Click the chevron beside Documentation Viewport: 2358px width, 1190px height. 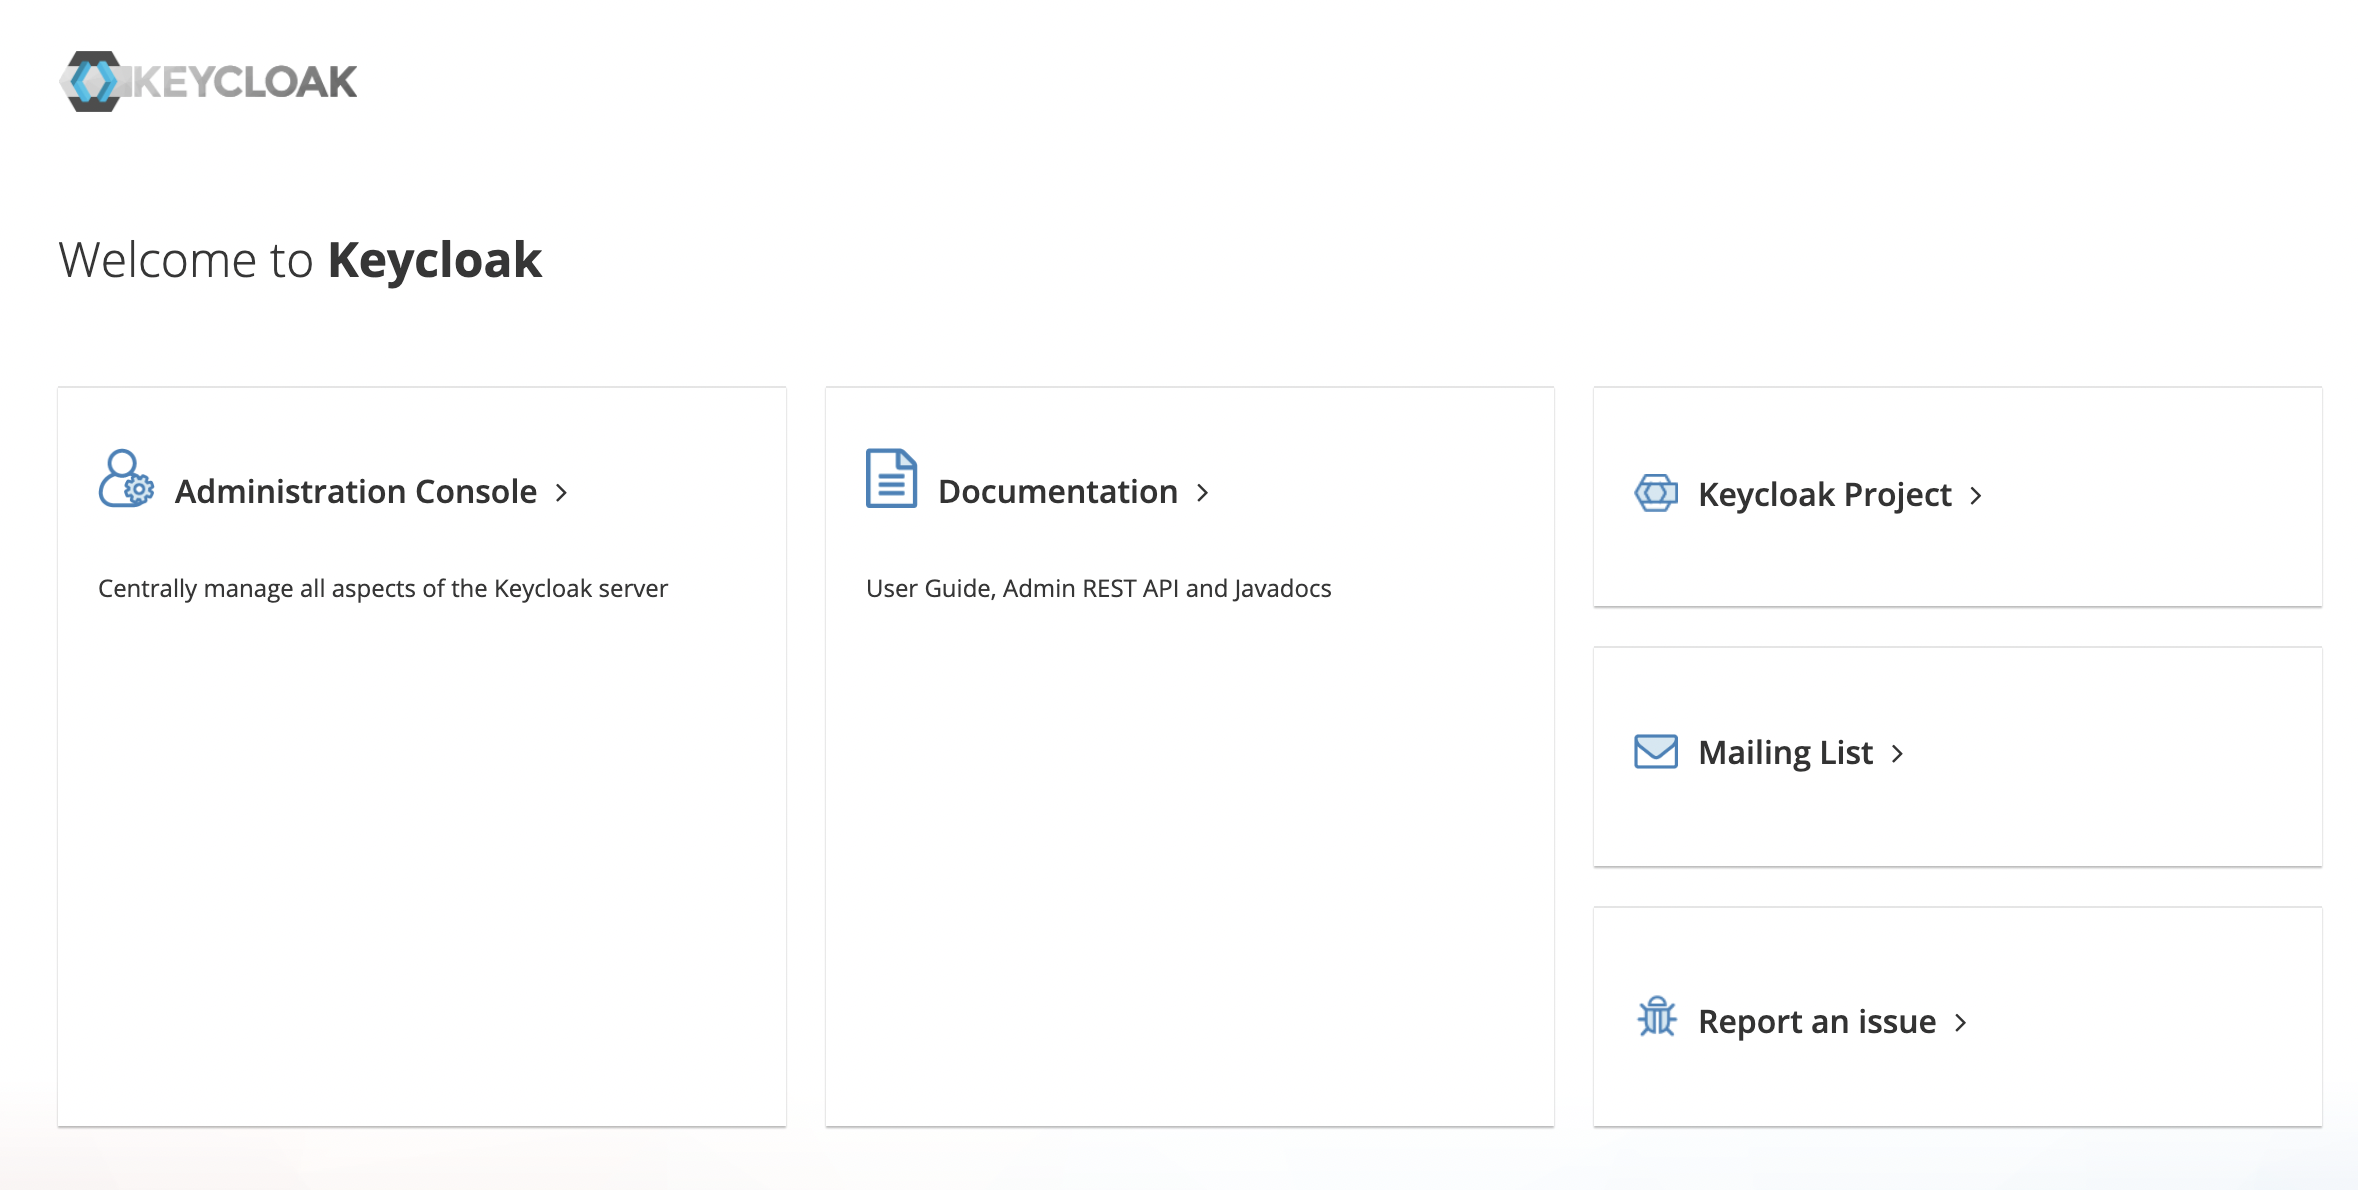[1203, 492]
